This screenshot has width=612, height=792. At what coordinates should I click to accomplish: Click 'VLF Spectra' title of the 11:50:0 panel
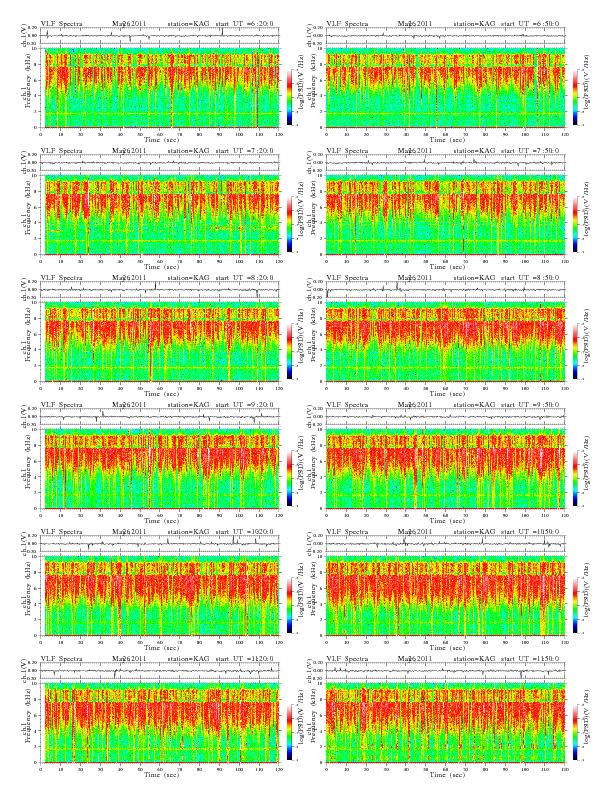pyautogui.click(x=347, y=659)
